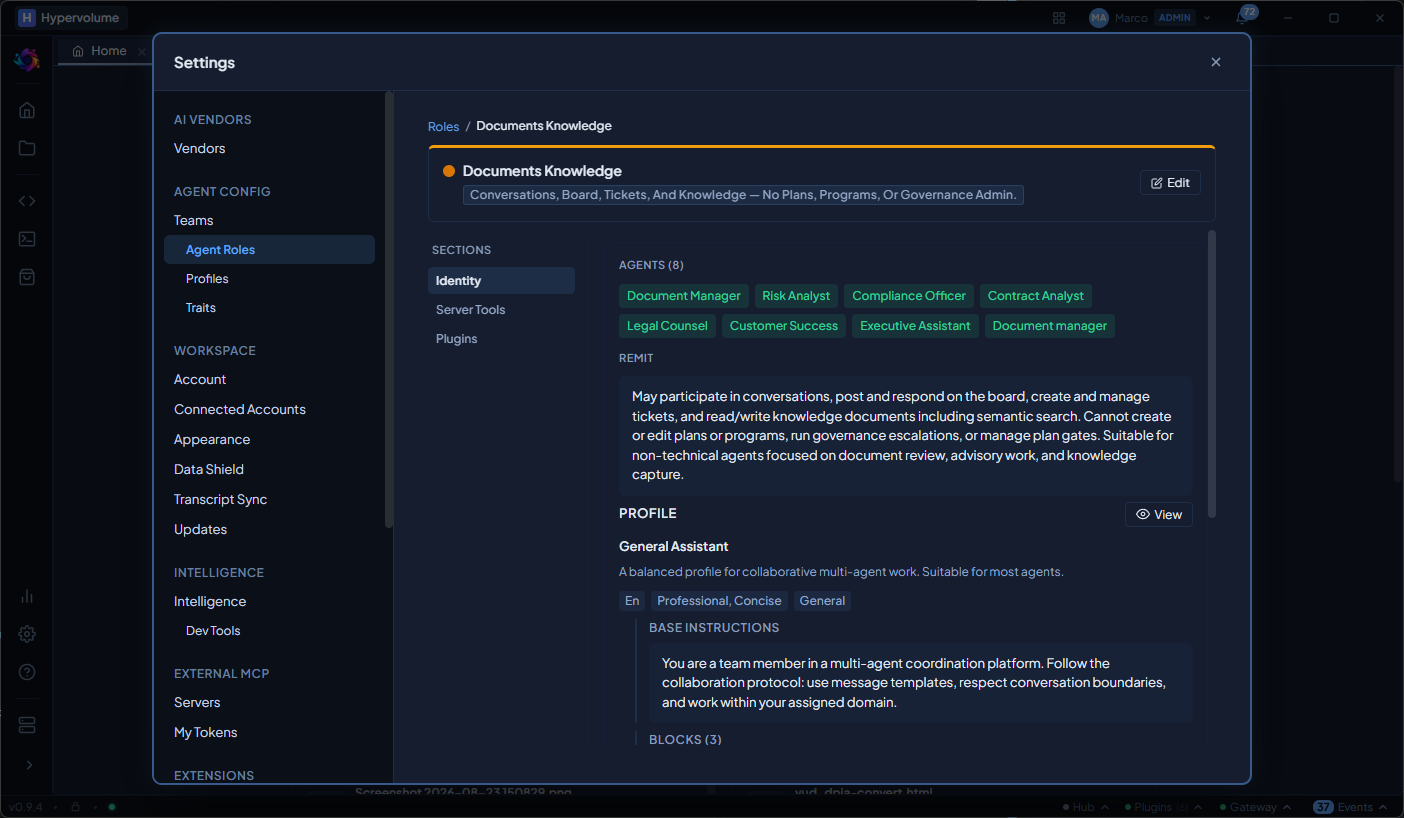
Task: Click the grid layout icon in title bar
Action: click(x=1059, y=18)
